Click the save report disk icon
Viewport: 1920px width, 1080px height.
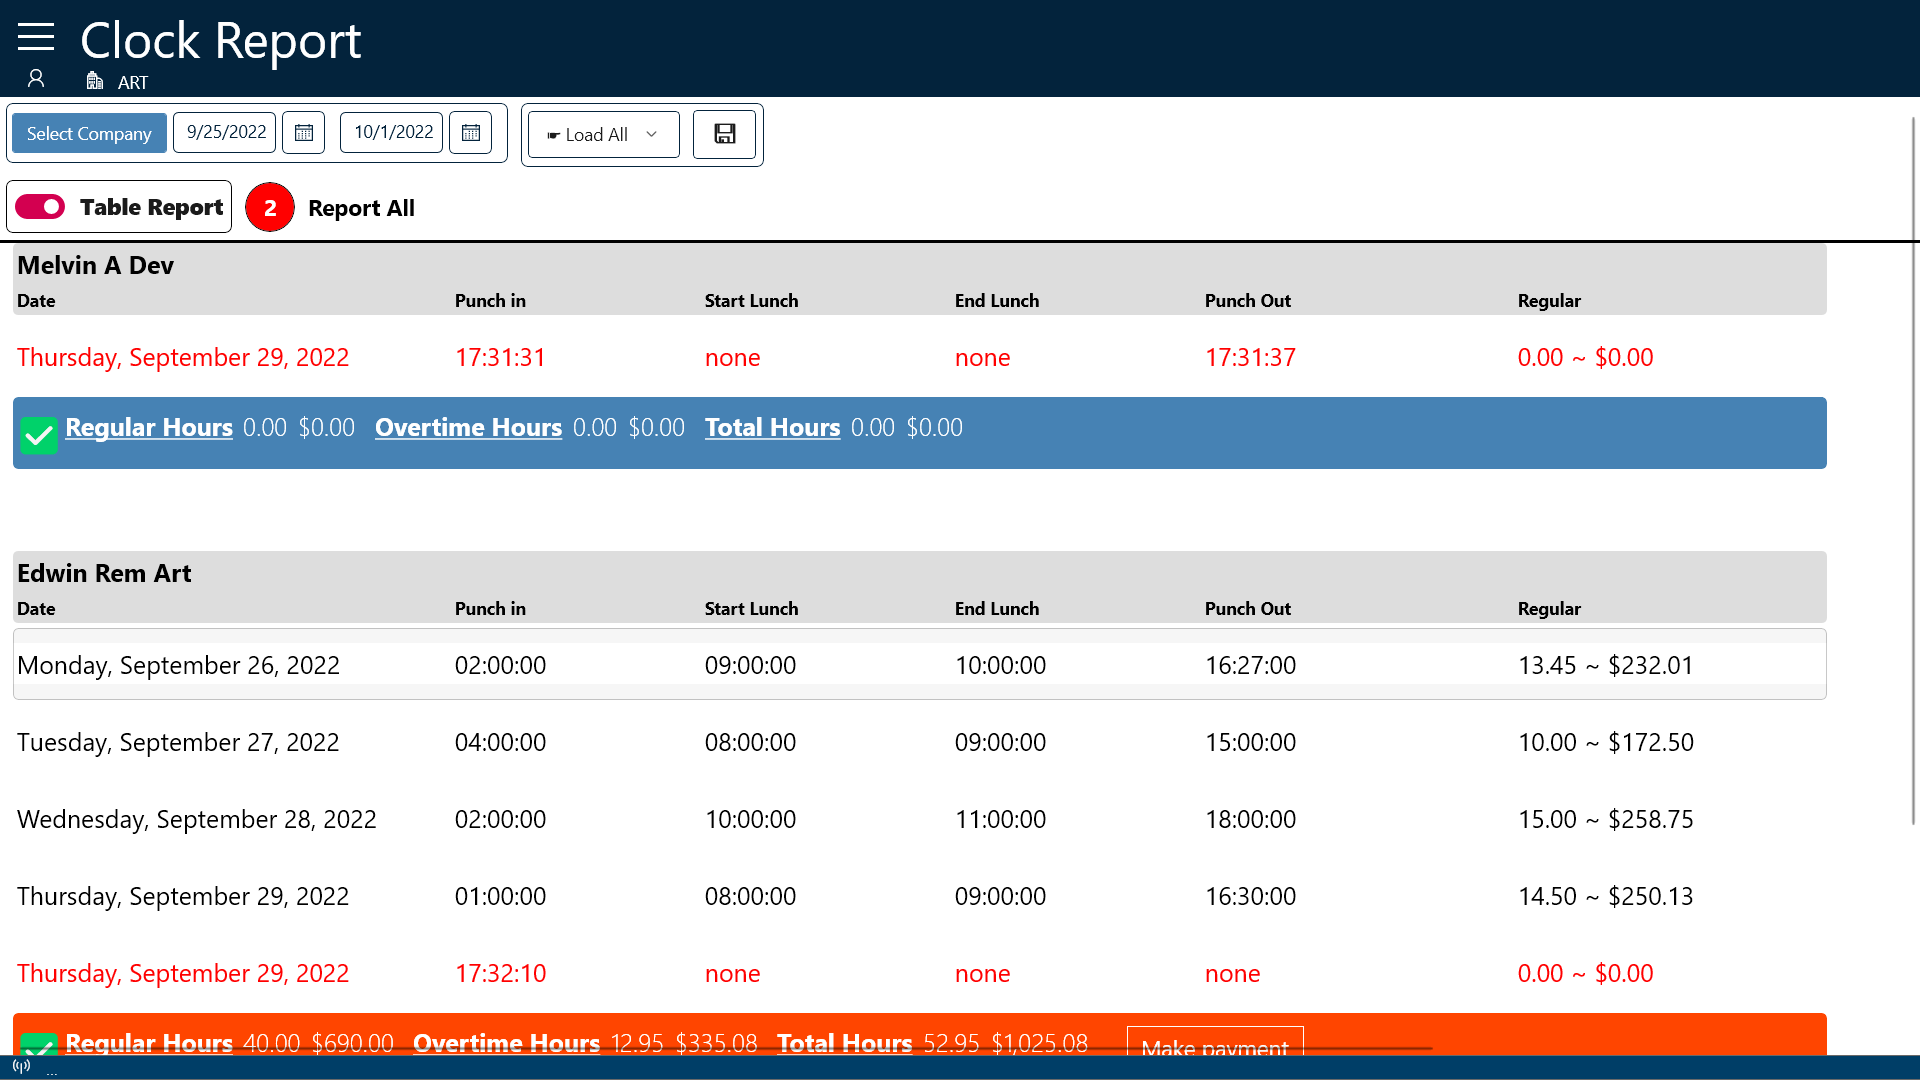(725, 134)
